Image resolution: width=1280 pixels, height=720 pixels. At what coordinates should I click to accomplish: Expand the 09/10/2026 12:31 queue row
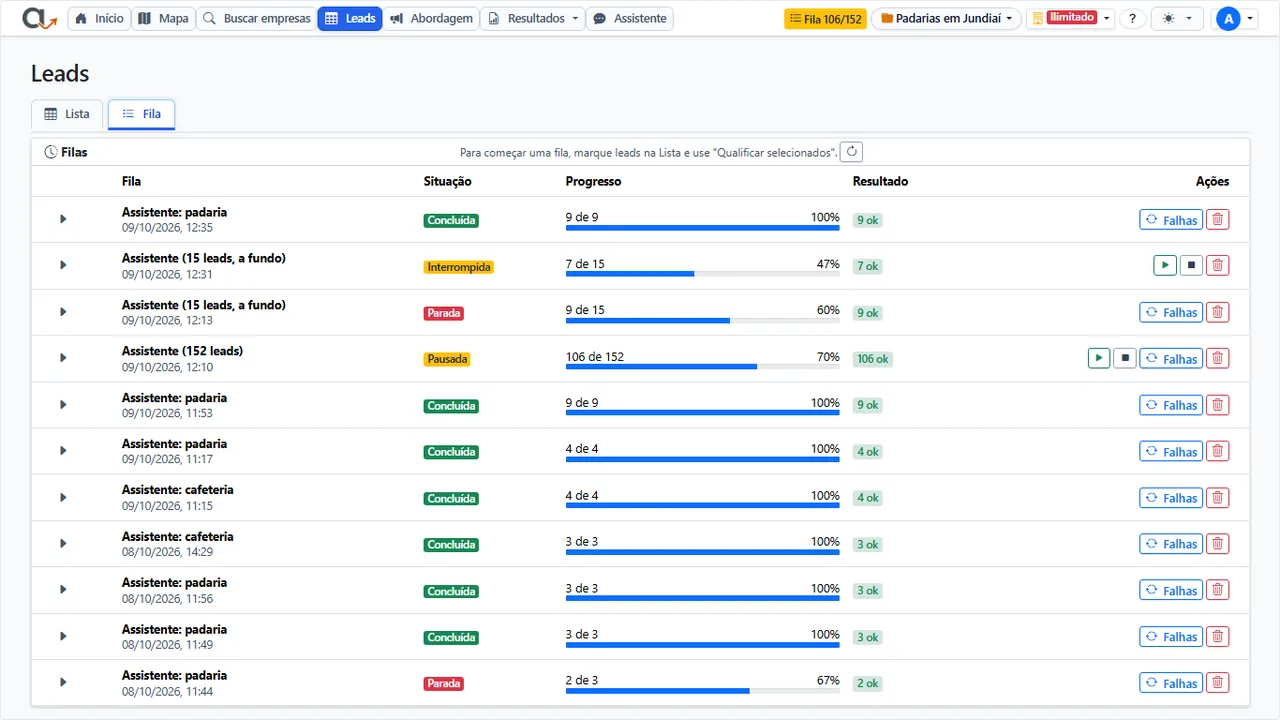(63, 265)
